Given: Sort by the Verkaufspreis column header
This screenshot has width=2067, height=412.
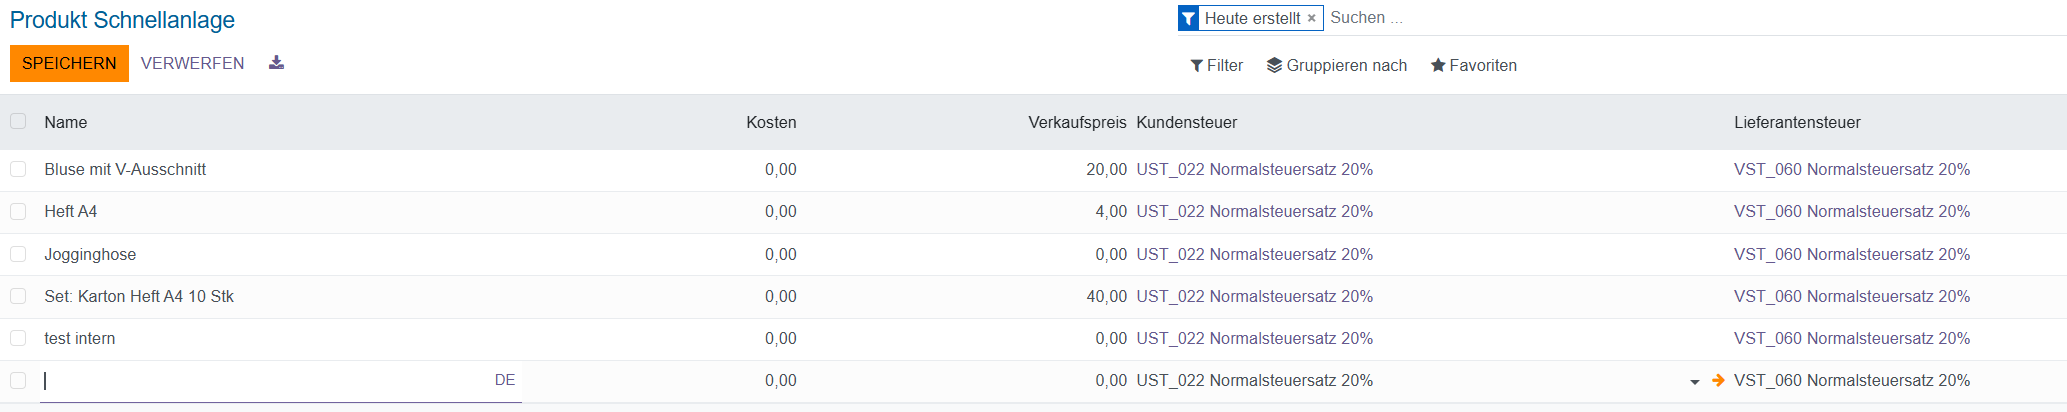Looking at the screenshot, I should tap(1076, 122).
